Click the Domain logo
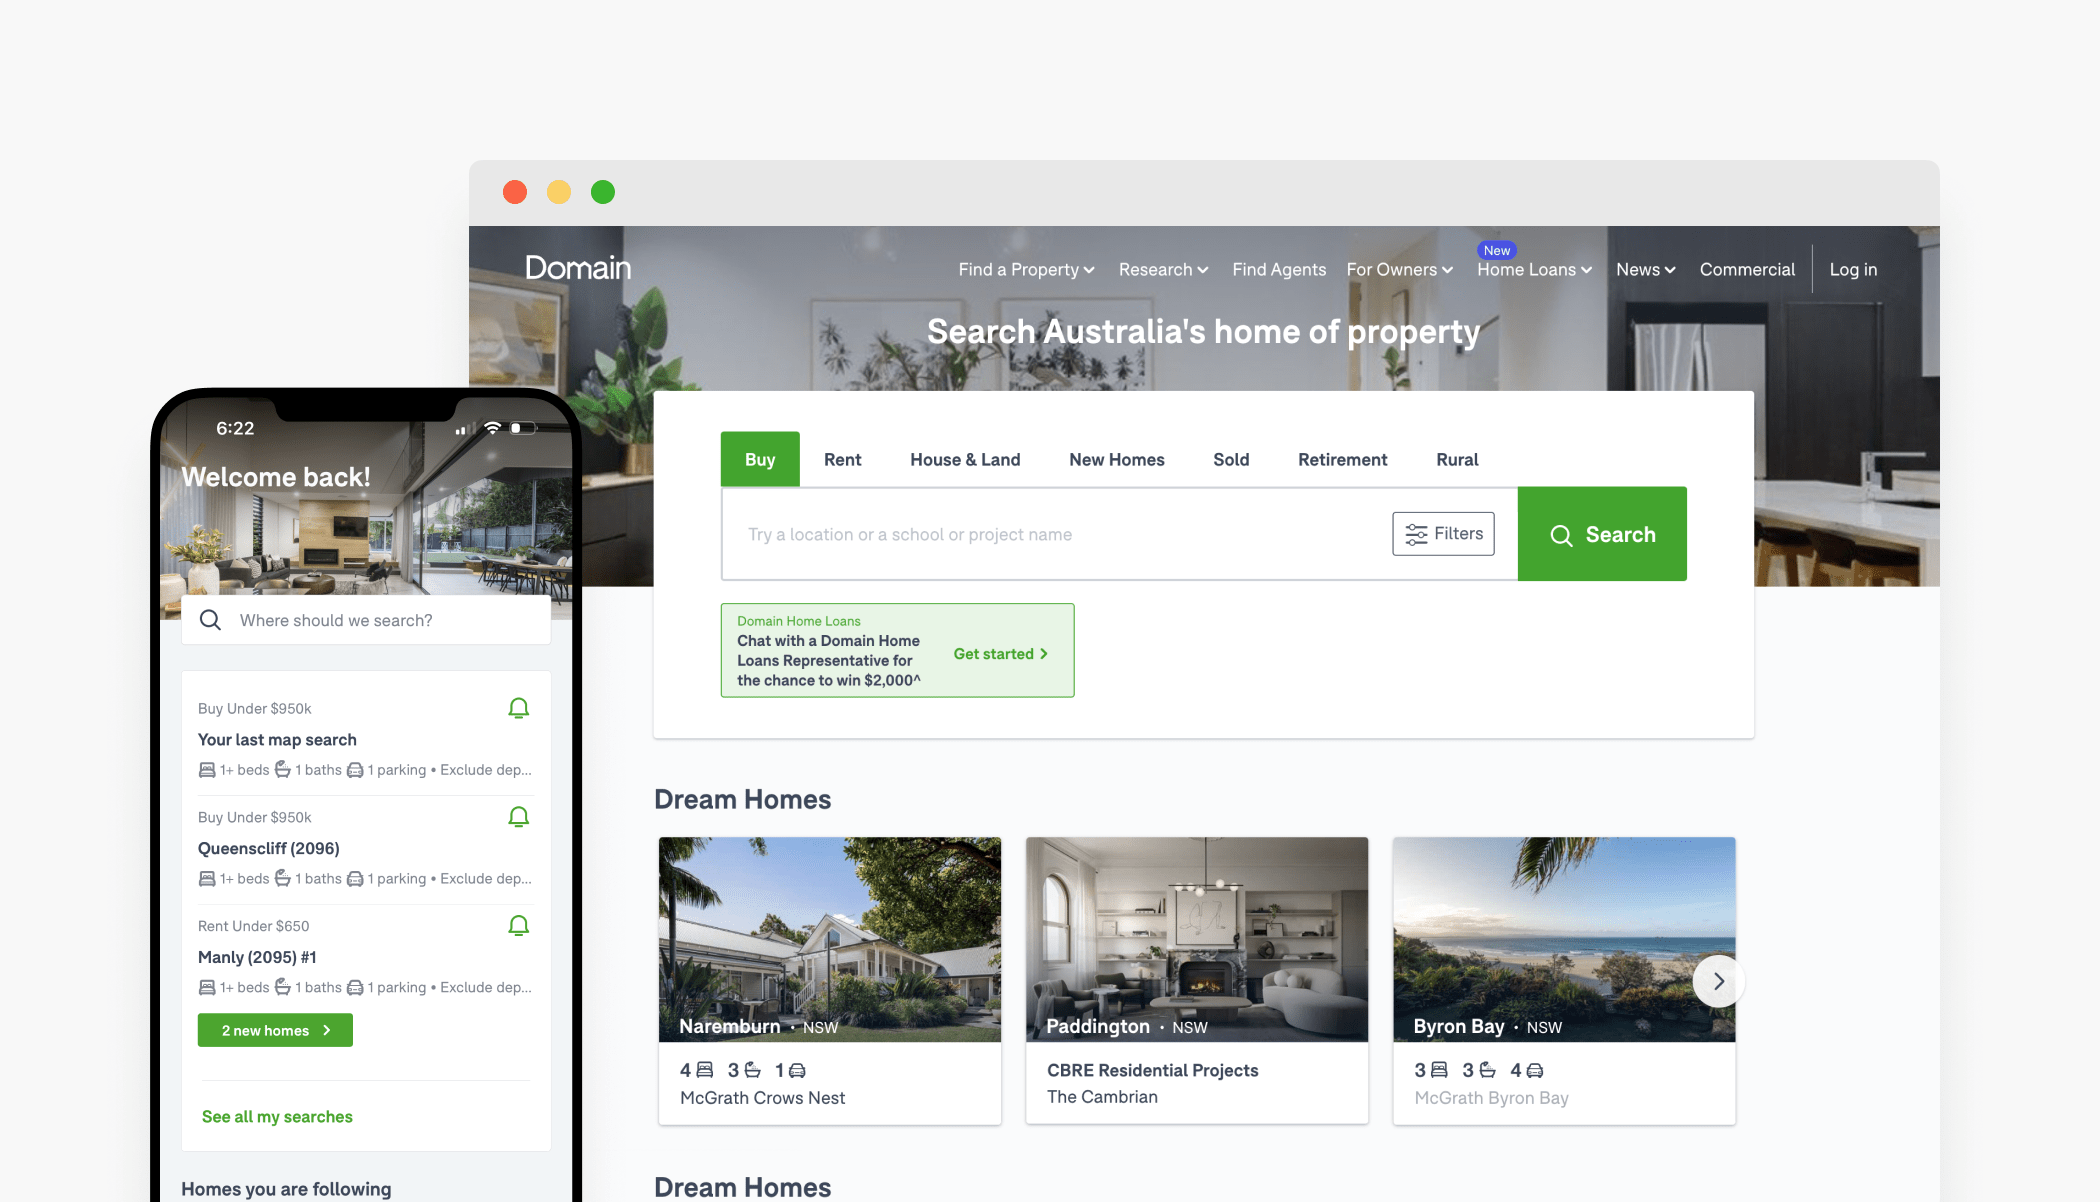 578,268
